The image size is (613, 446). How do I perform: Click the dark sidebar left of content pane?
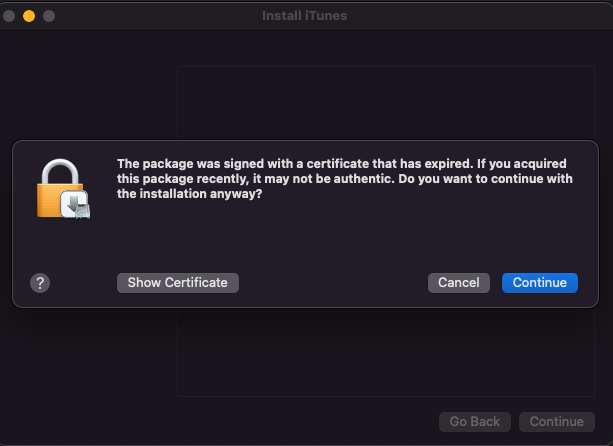pos(90,360)
